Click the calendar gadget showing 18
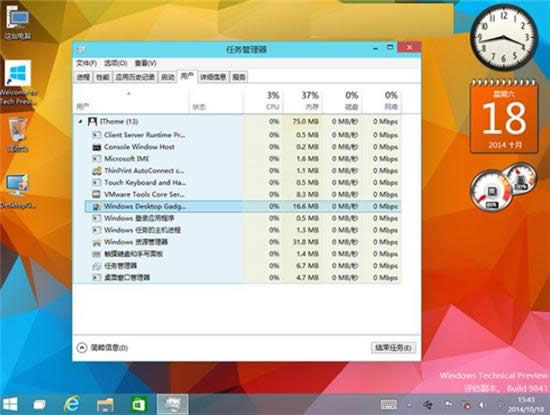 click(504, 116)
